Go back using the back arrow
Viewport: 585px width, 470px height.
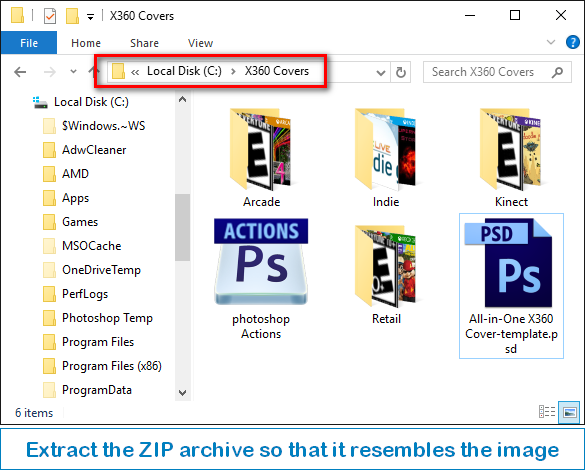pyautogui.click(x=20, y=72)
